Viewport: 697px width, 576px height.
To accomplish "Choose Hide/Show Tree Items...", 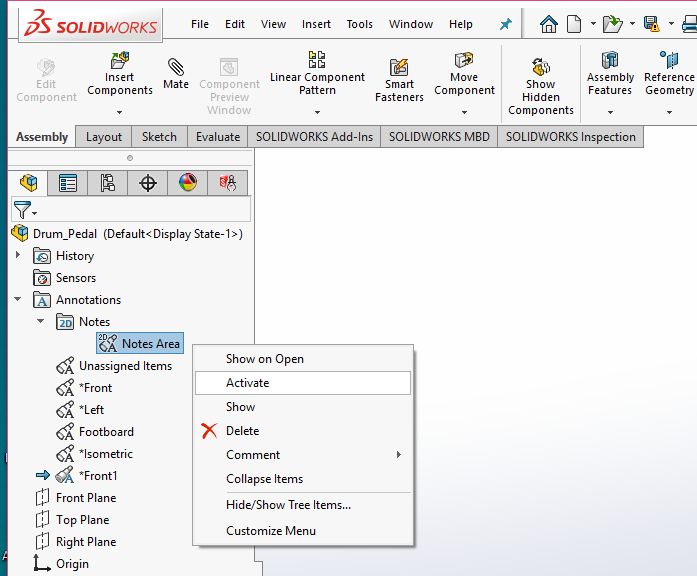I will pos(303,505).
